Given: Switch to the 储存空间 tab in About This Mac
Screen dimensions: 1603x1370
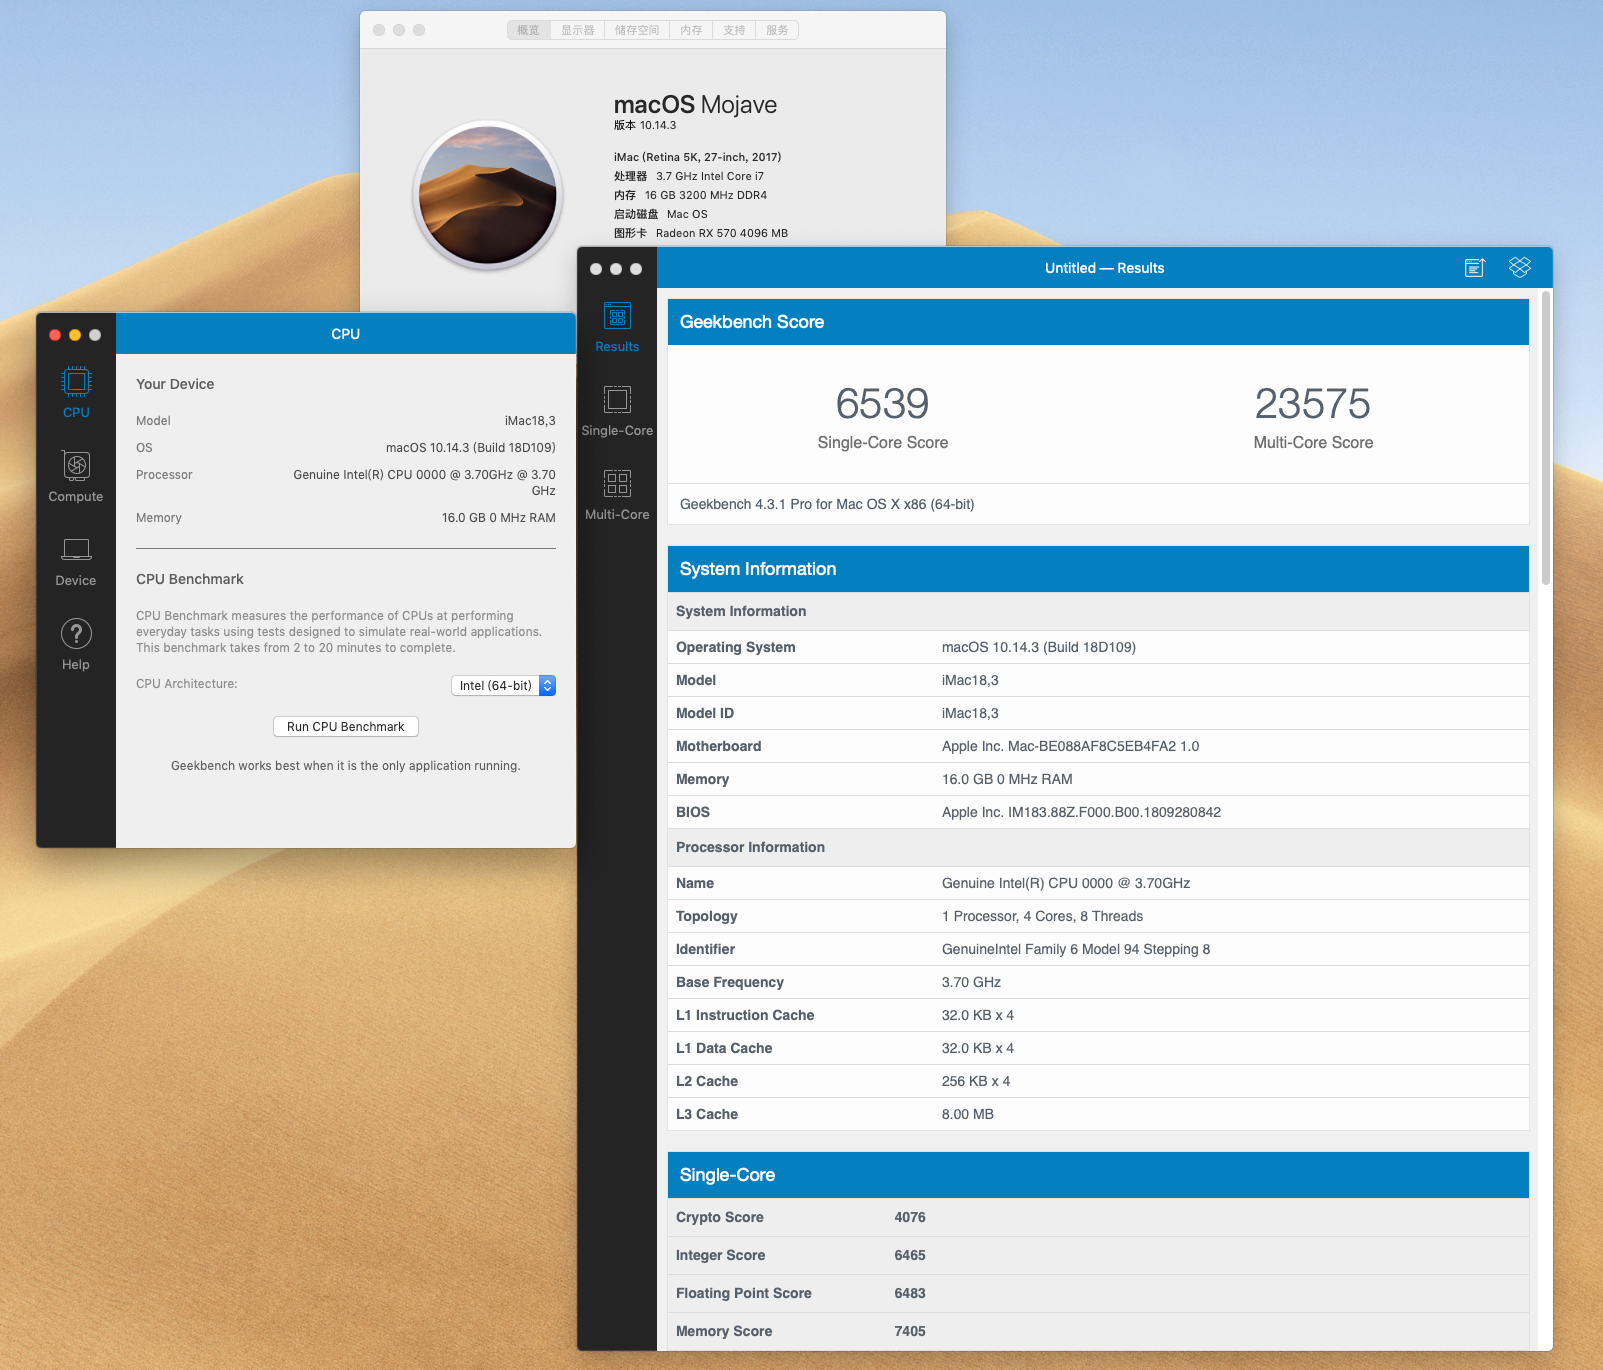Looking at the screenshot, I should tap(637, 30).
